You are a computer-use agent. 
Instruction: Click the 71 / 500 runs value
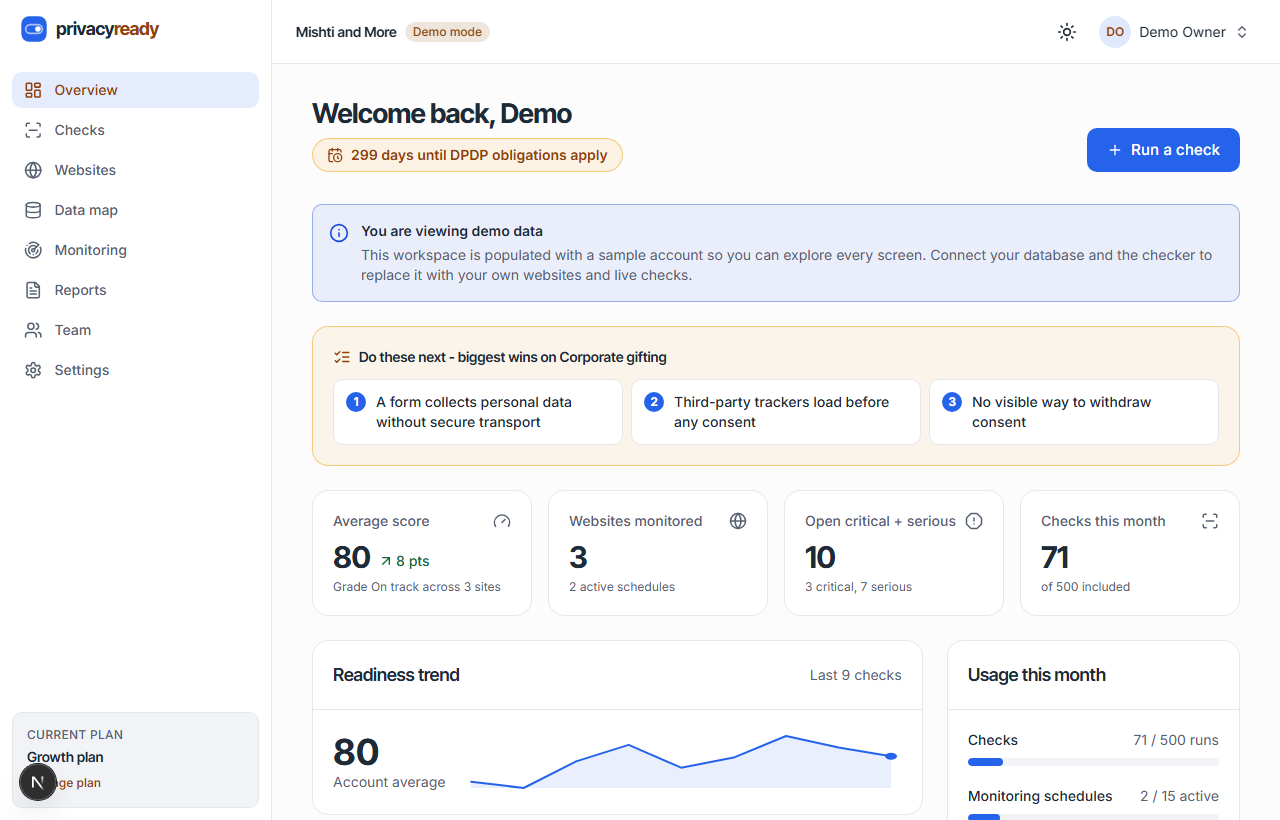(1176, 740)
